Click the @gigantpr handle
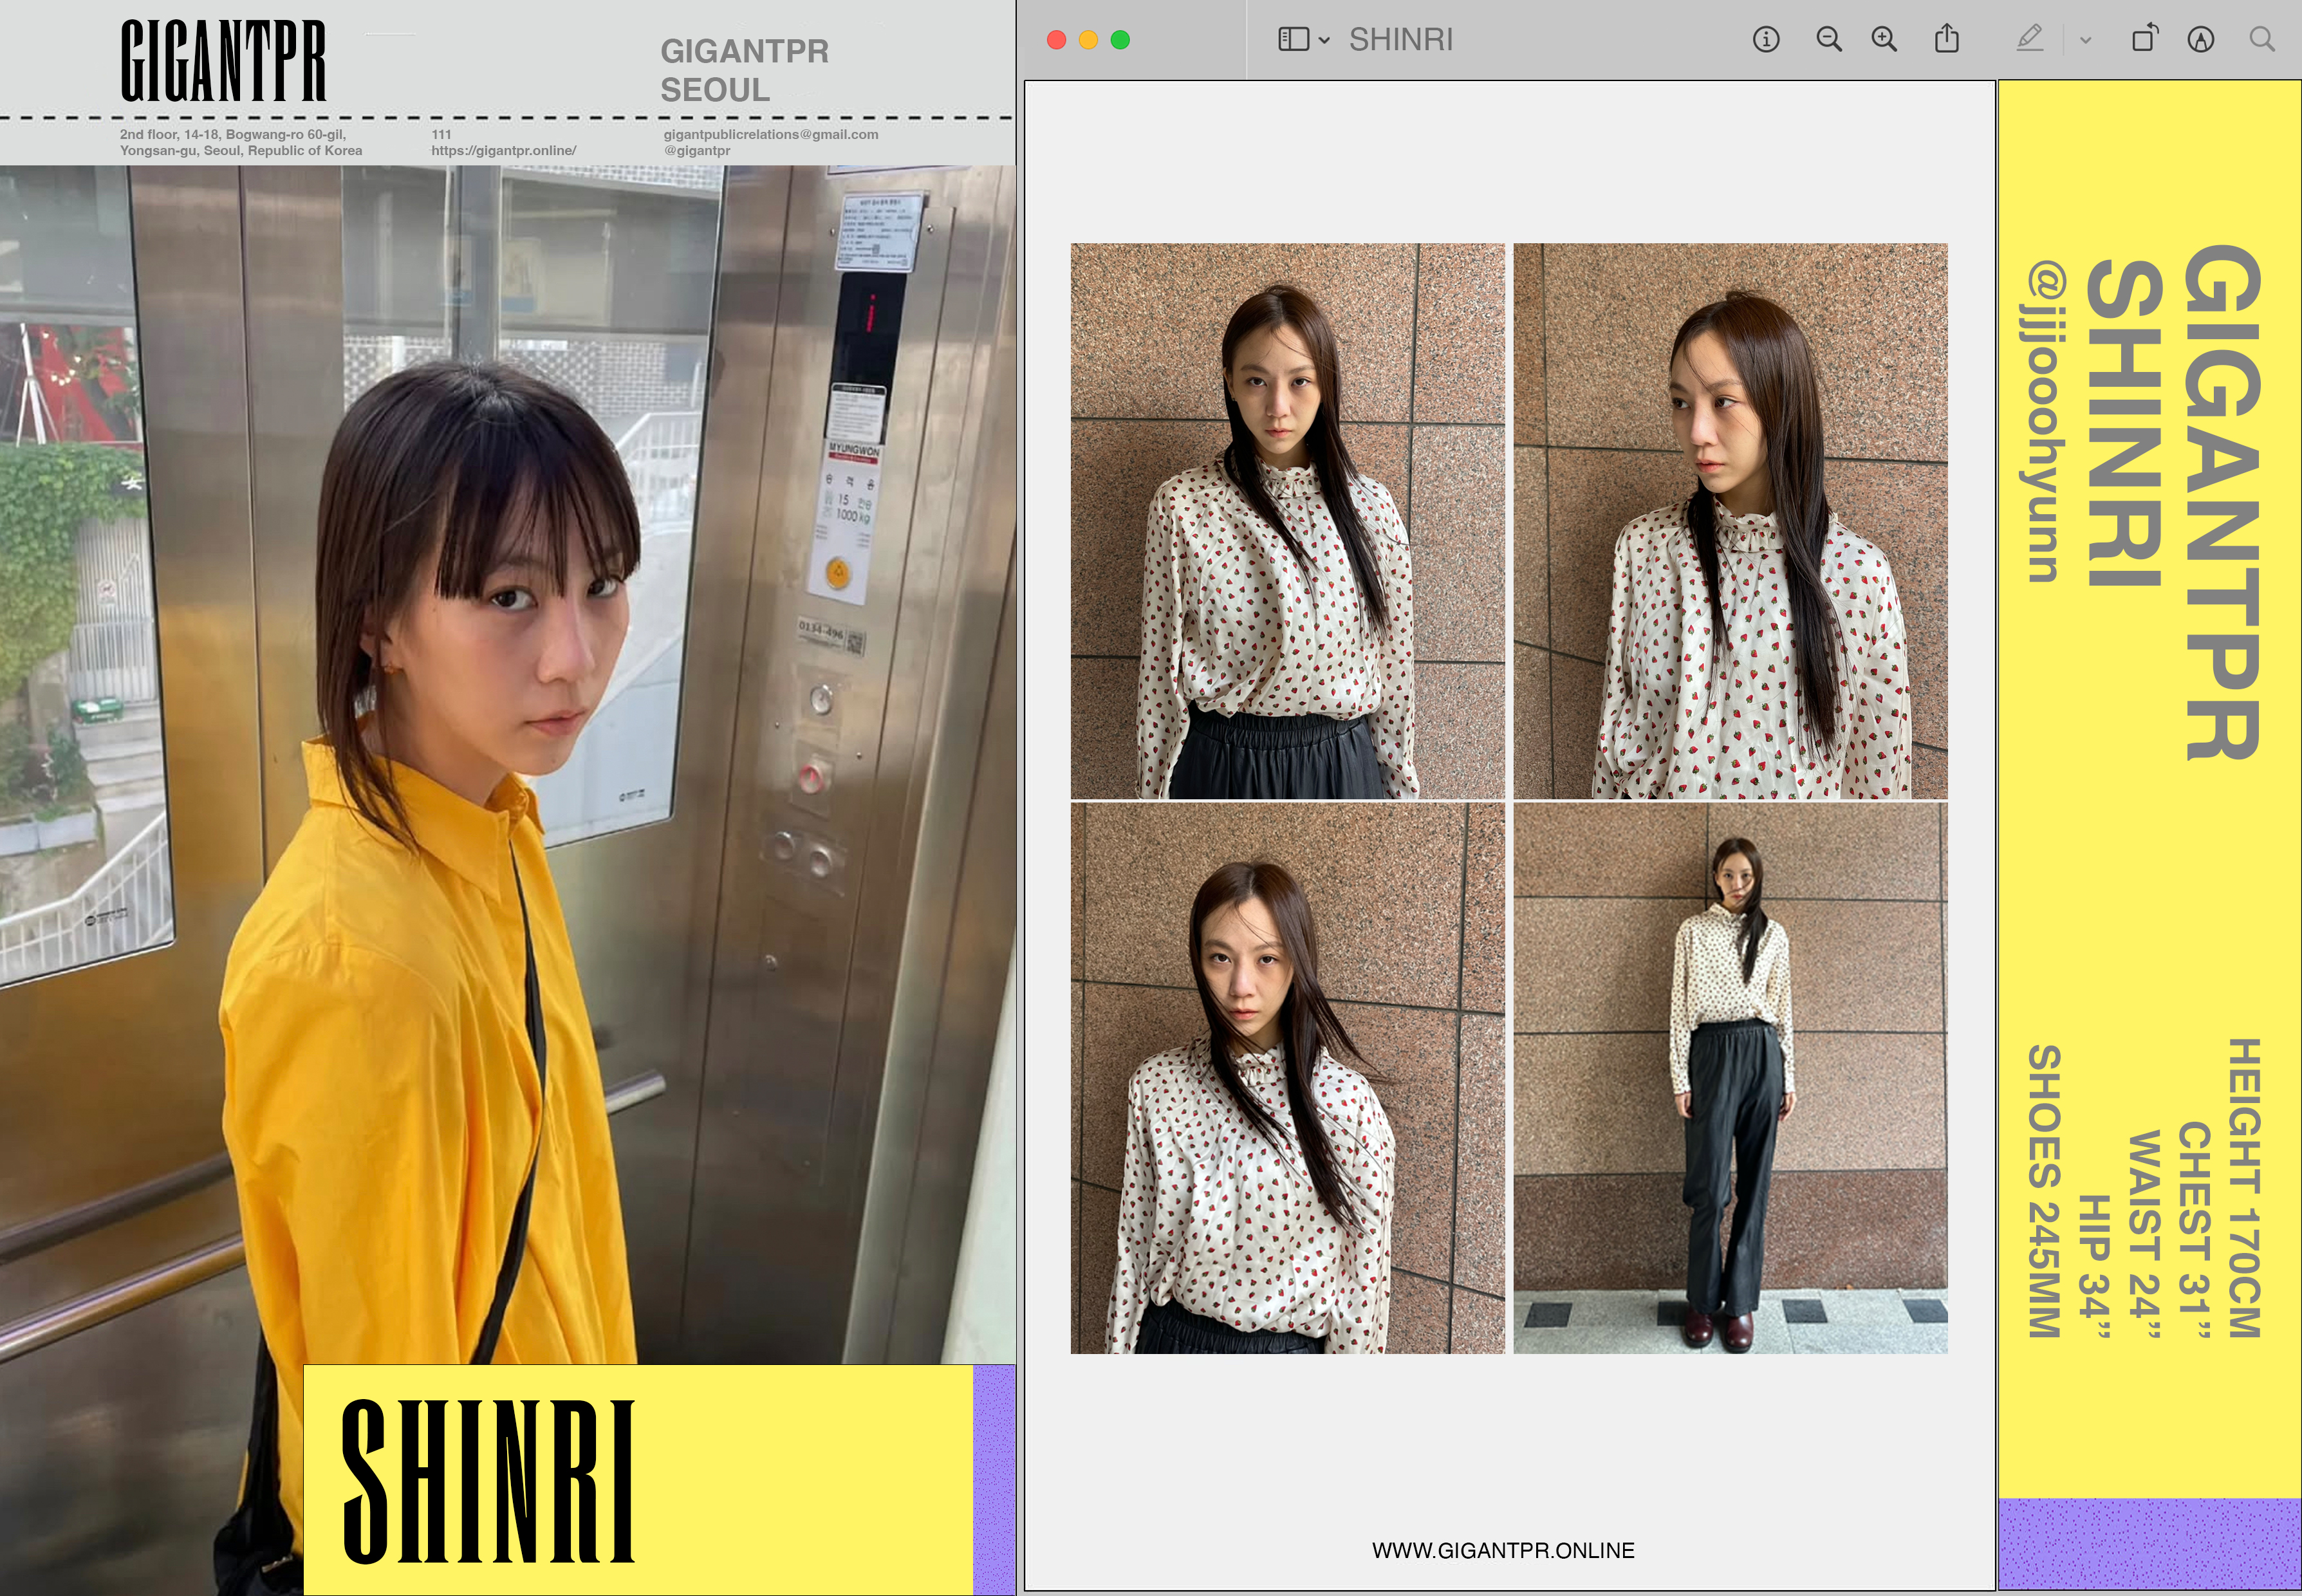 click(697, 151)
